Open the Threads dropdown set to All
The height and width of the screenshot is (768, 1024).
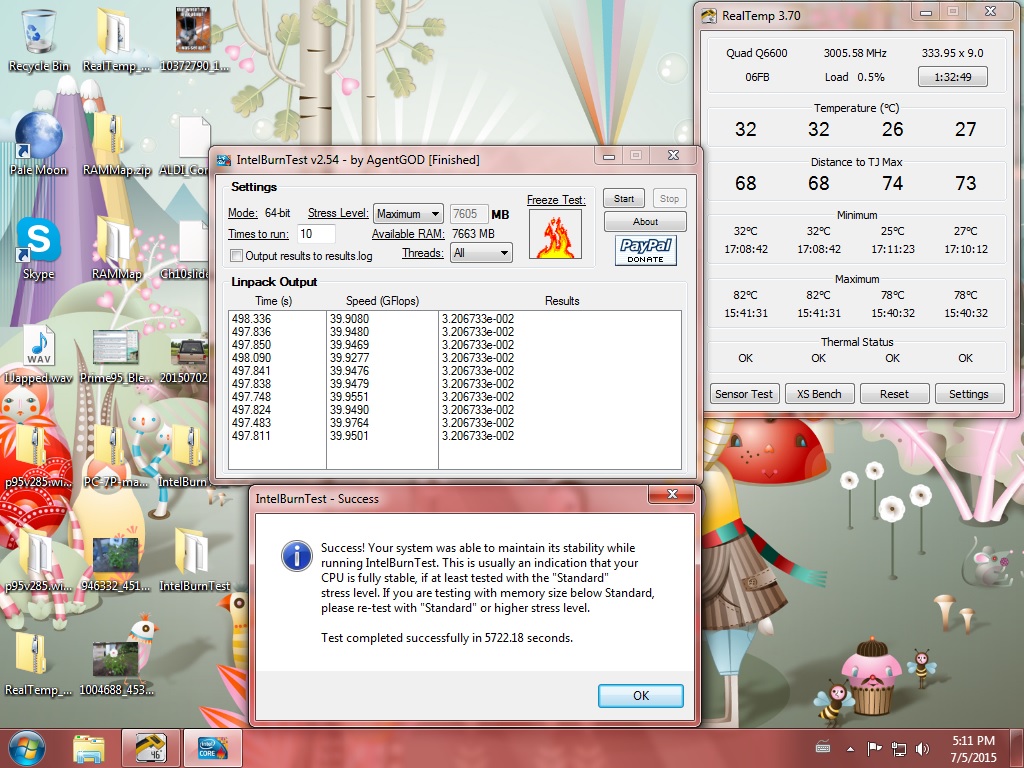coord(481,253)
